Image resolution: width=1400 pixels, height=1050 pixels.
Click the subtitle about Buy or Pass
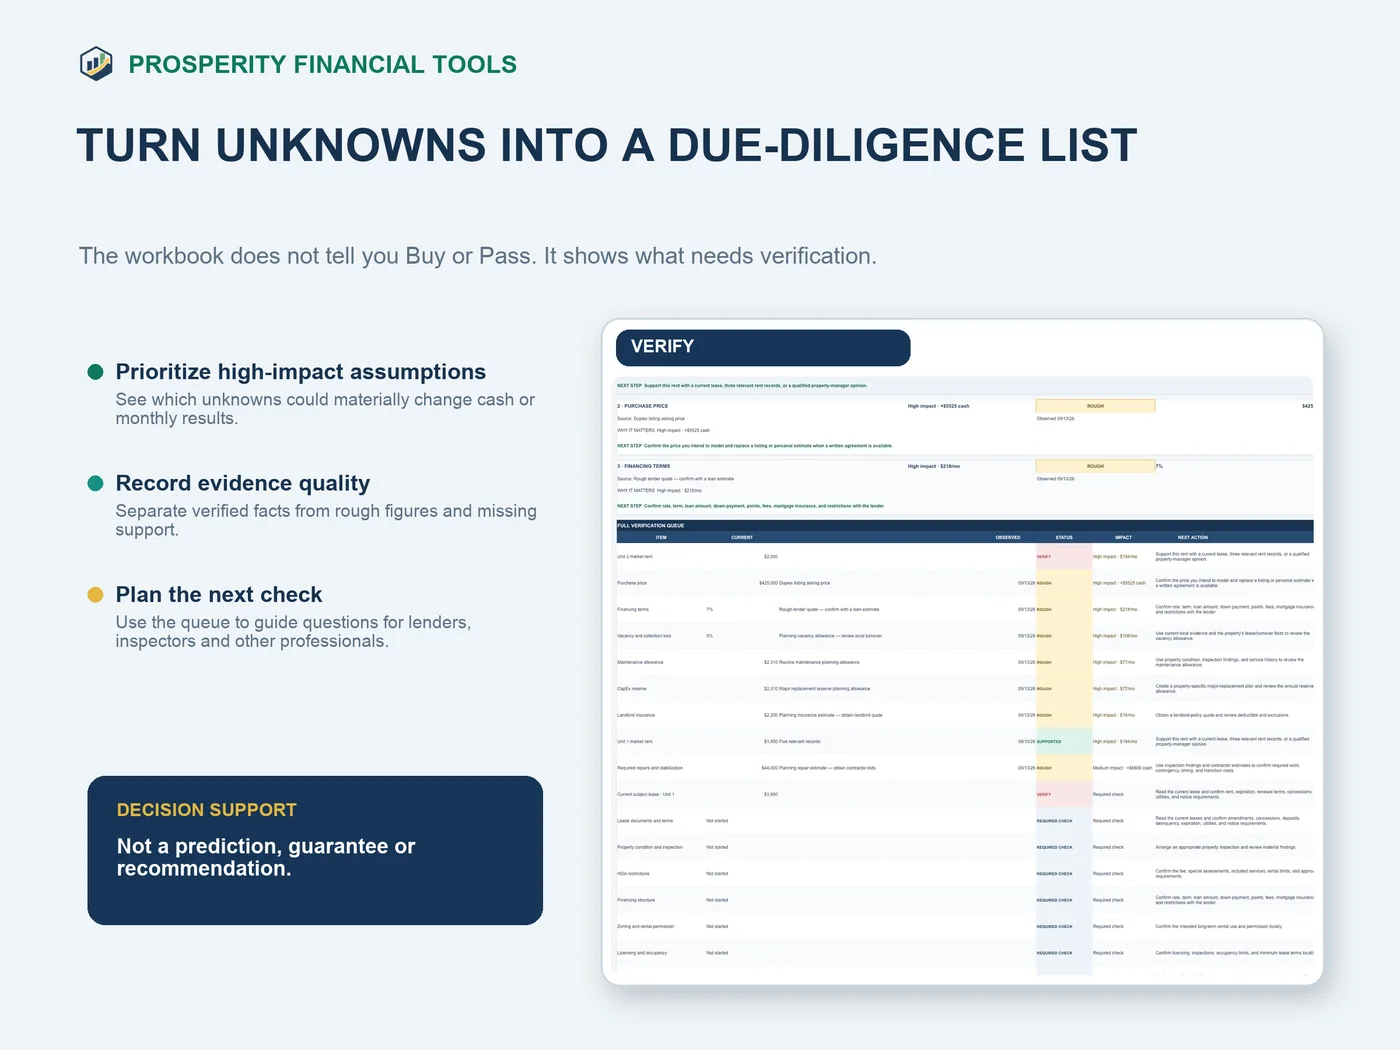coord(478,256)
